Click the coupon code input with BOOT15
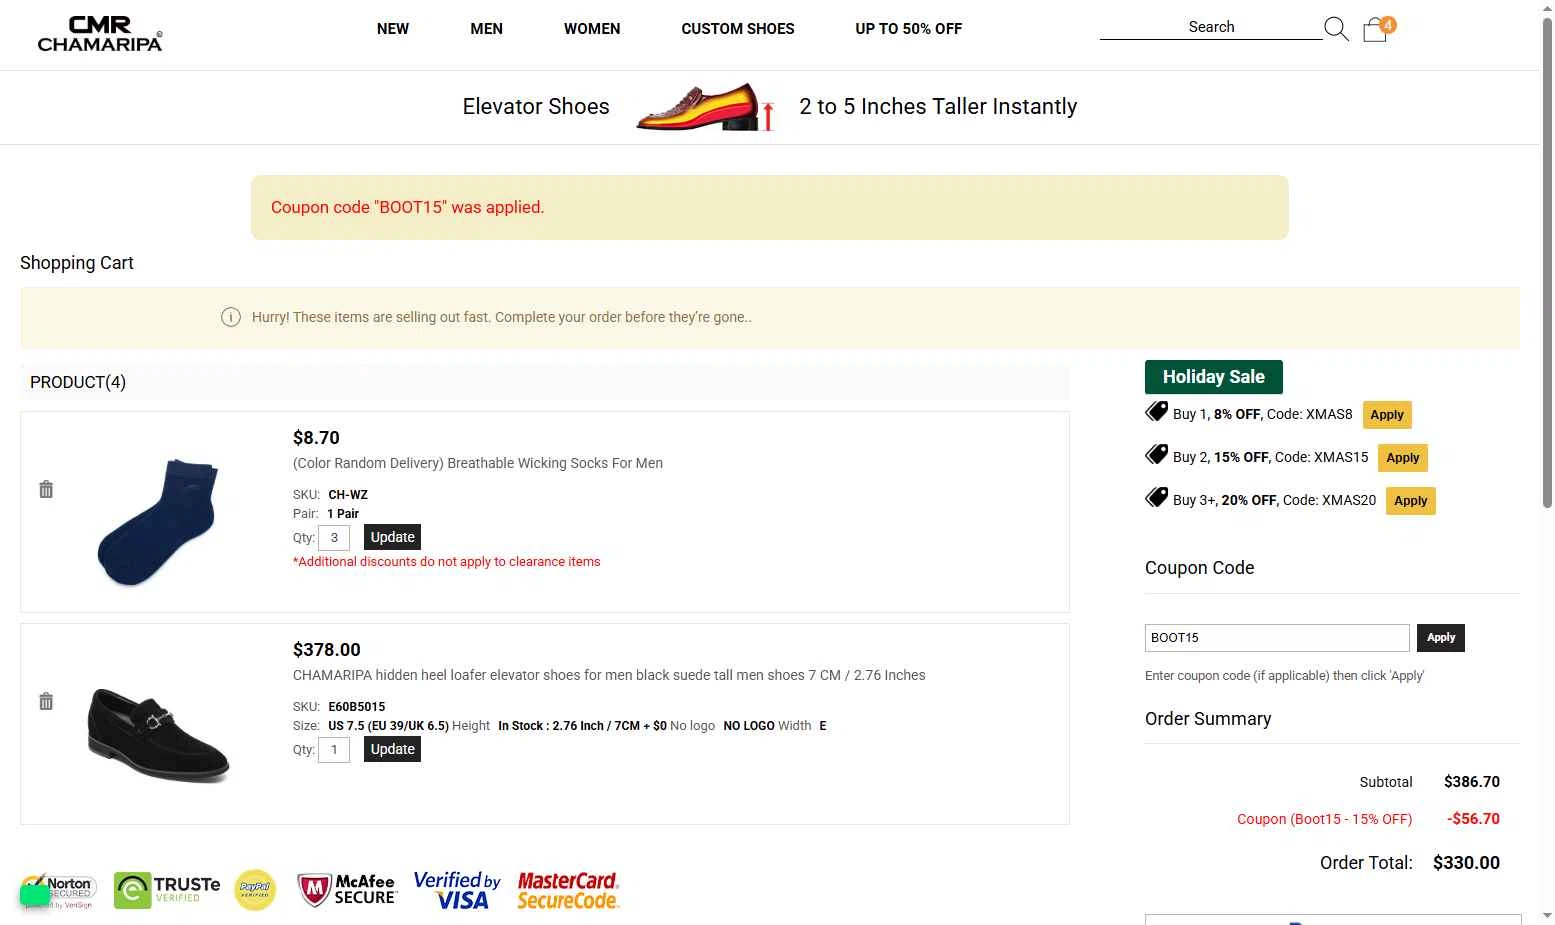Image resolution: width=1555 pixels, height=925 pixels. [1277, 638]
